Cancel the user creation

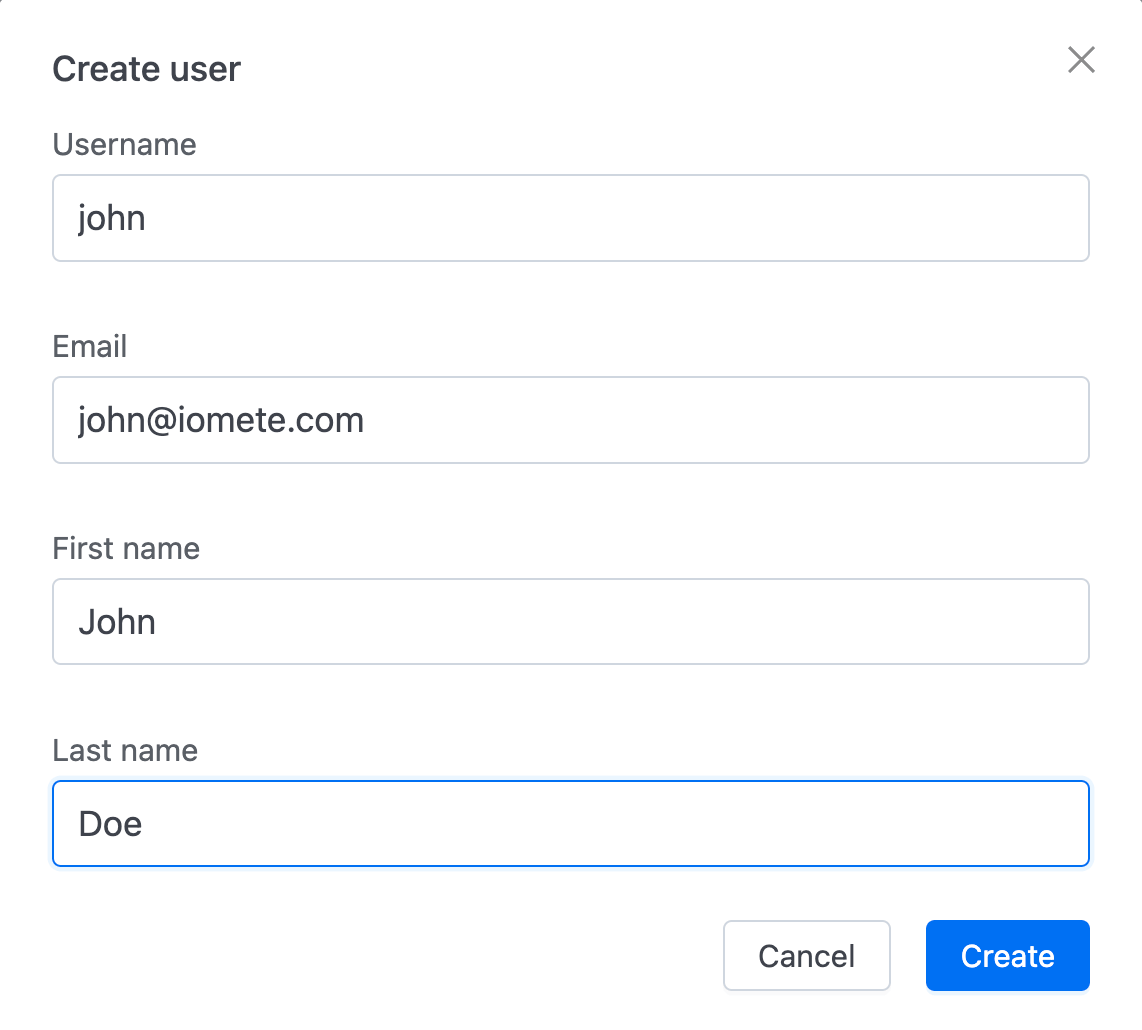click(x=806, y=955)
